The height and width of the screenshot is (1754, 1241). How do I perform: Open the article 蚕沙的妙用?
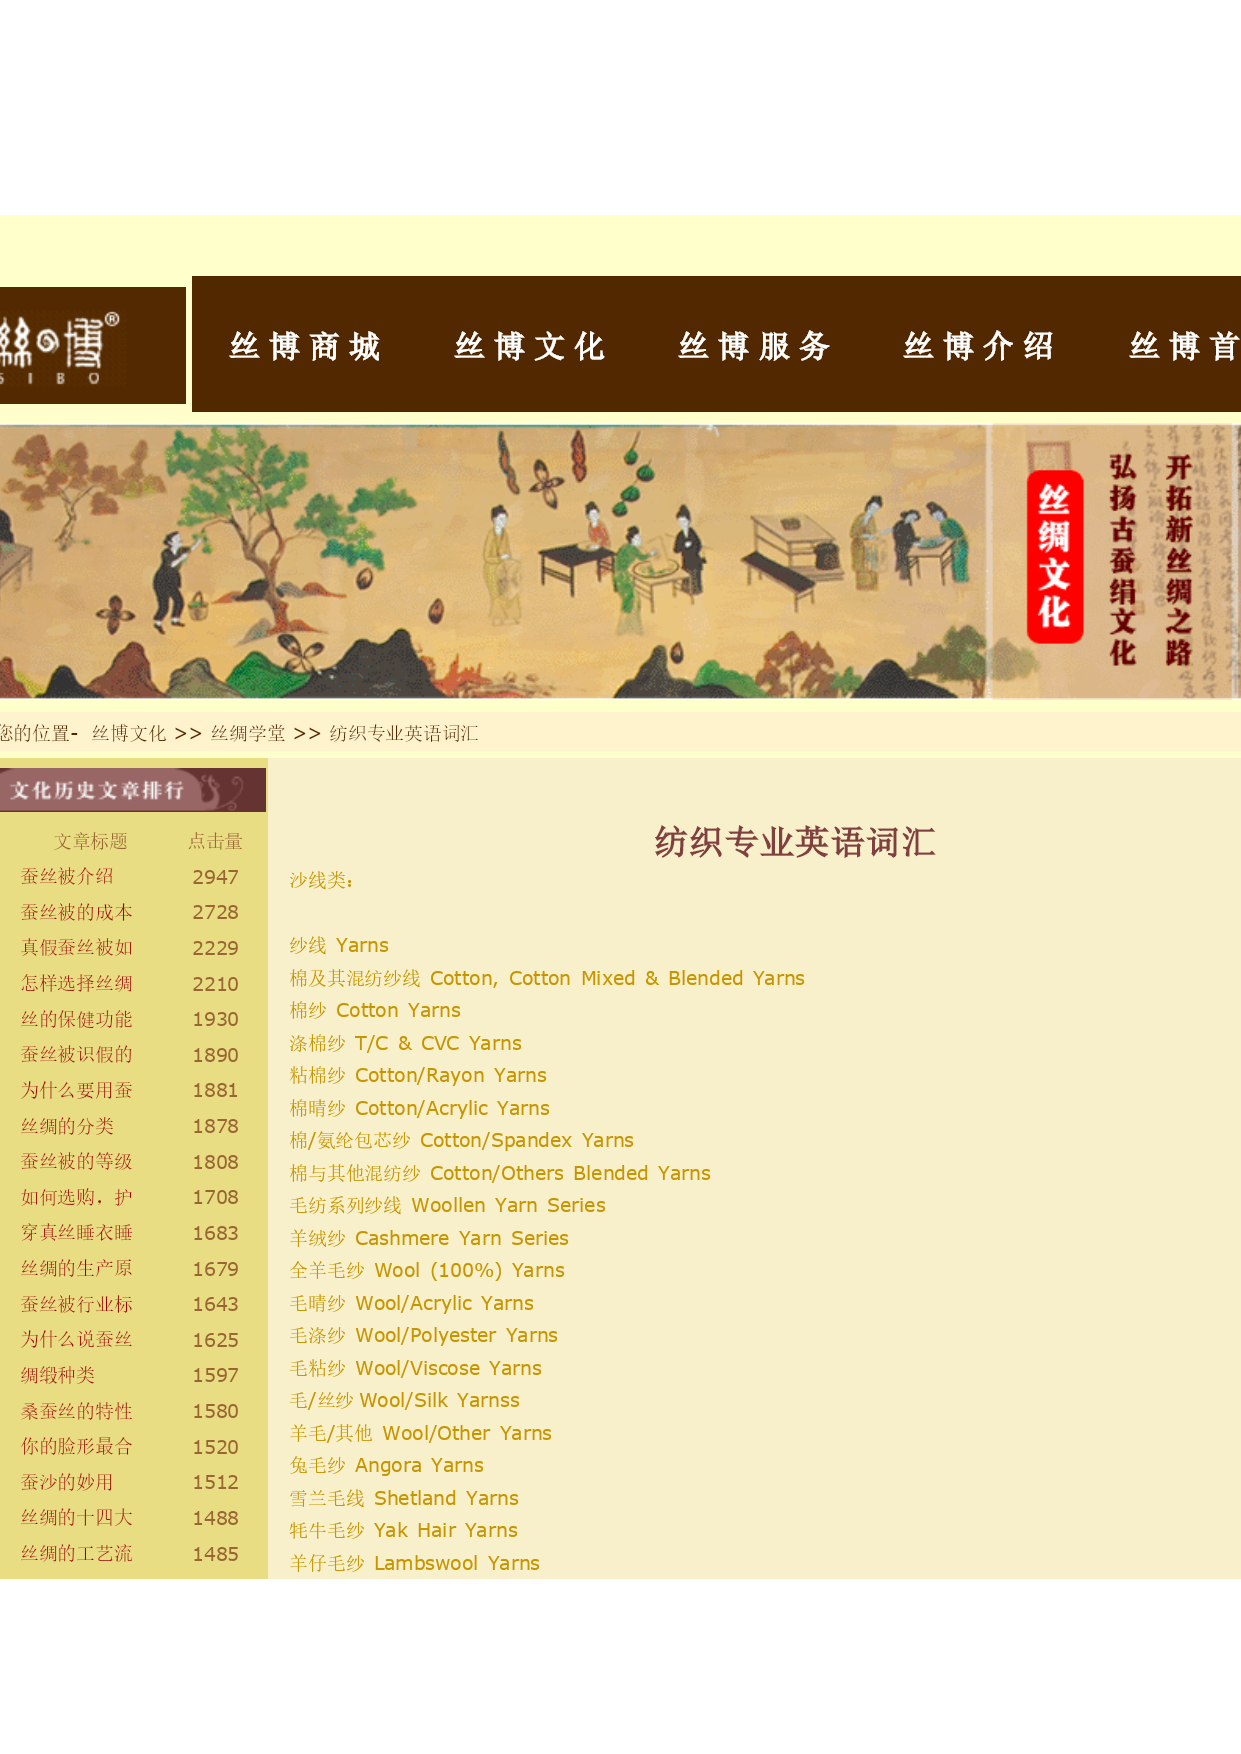point(67,1482)
